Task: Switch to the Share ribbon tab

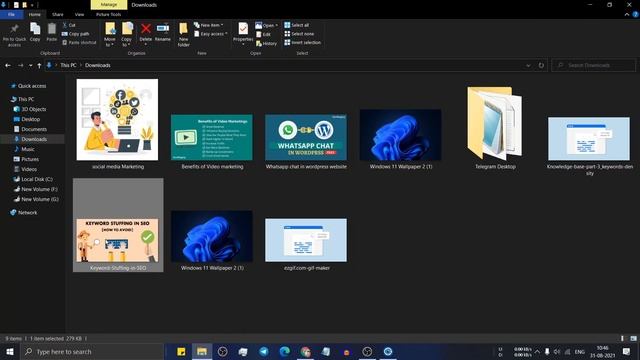Action: [58, 14]
